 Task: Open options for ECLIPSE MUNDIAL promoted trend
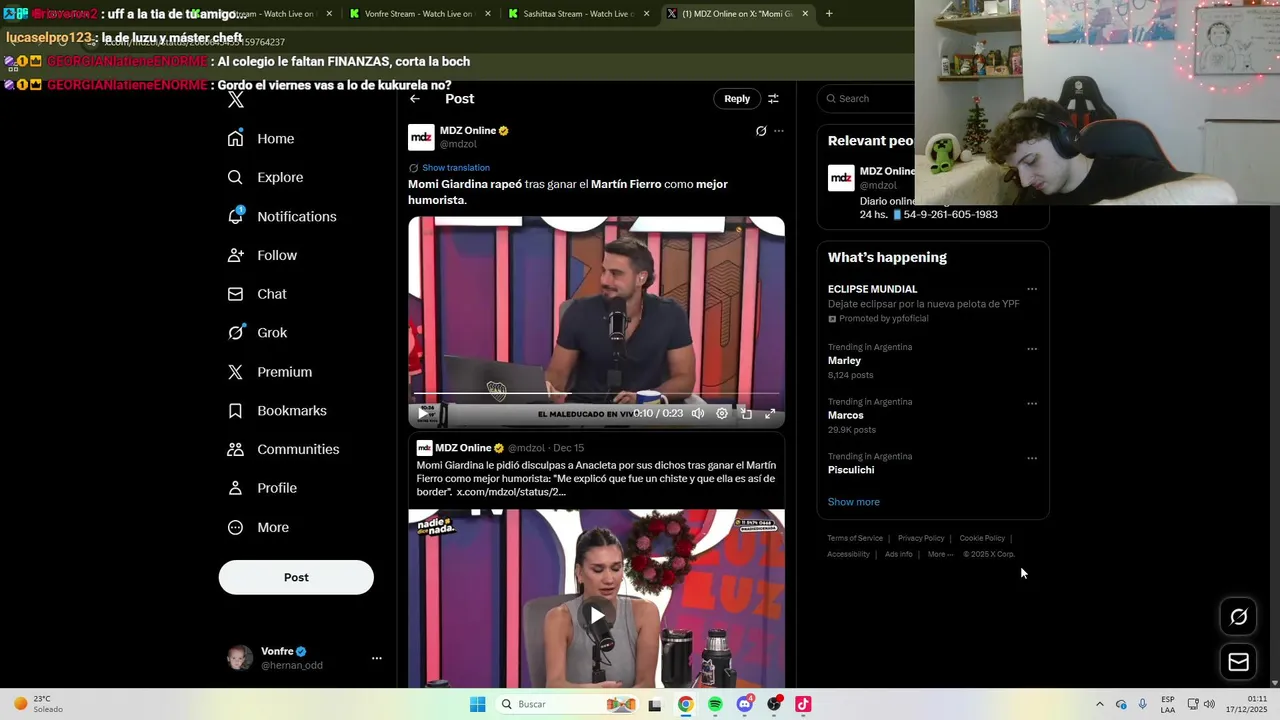tap(1032, 289)
